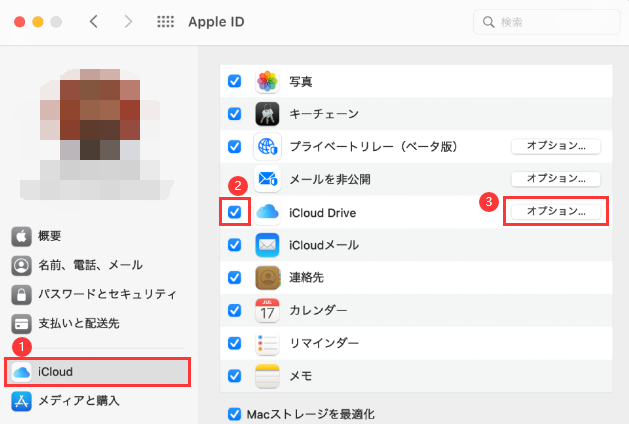
Task: Minimize the window with yellow button
Action: (38, 22)
